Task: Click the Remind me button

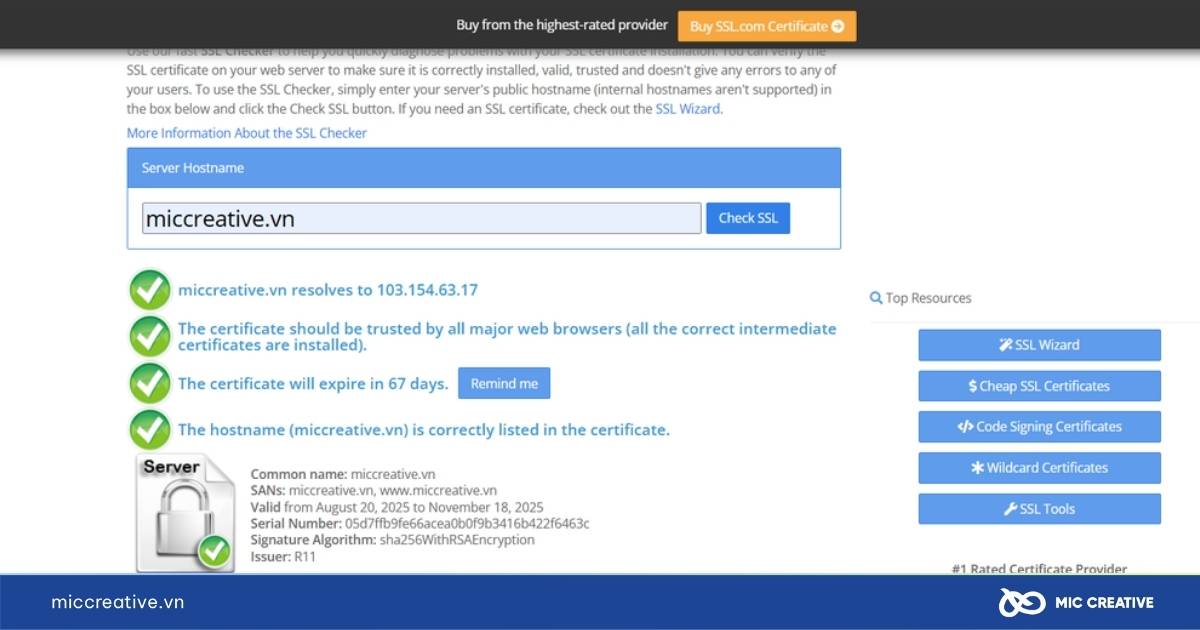Action: tap(504, 384)
